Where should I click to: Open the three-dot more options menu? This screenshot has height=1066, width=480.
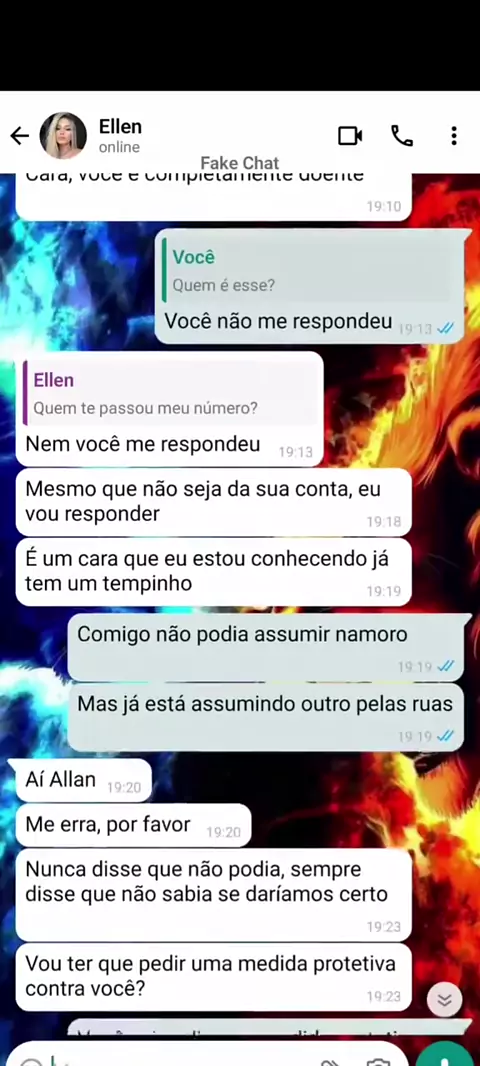[x=453, y=136]
